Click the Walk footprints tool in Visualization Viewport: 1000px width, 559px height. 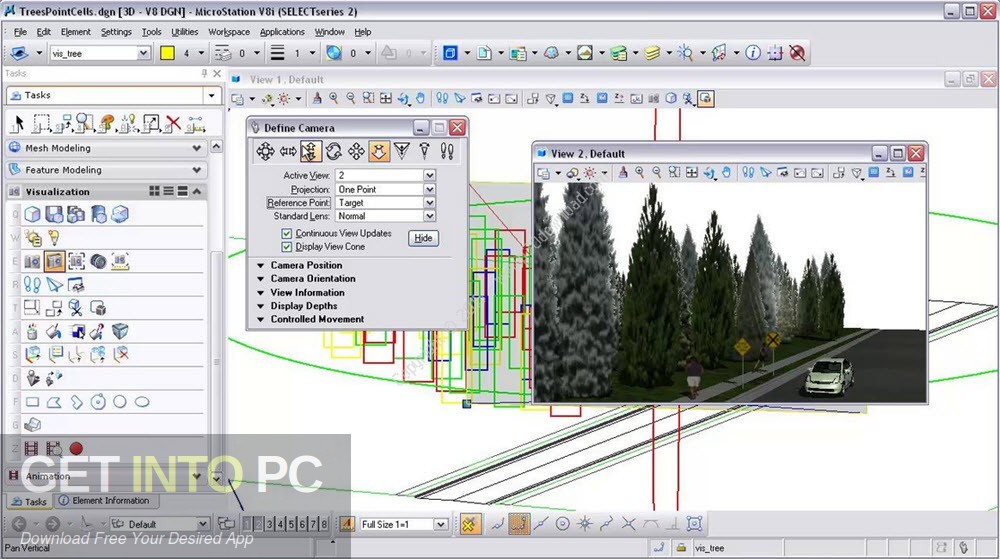[x=32, y=284]
